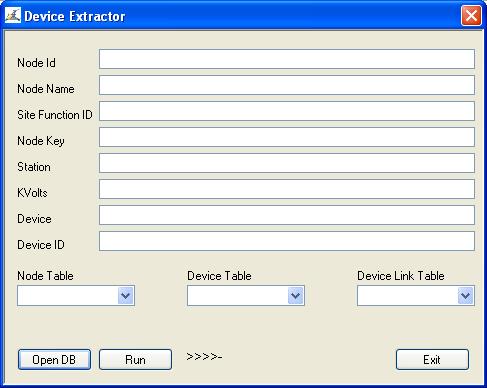Expand the Node Table dropdown arrow
The width and height of the screenshot is (487, 388).
[x=126, y=295]
